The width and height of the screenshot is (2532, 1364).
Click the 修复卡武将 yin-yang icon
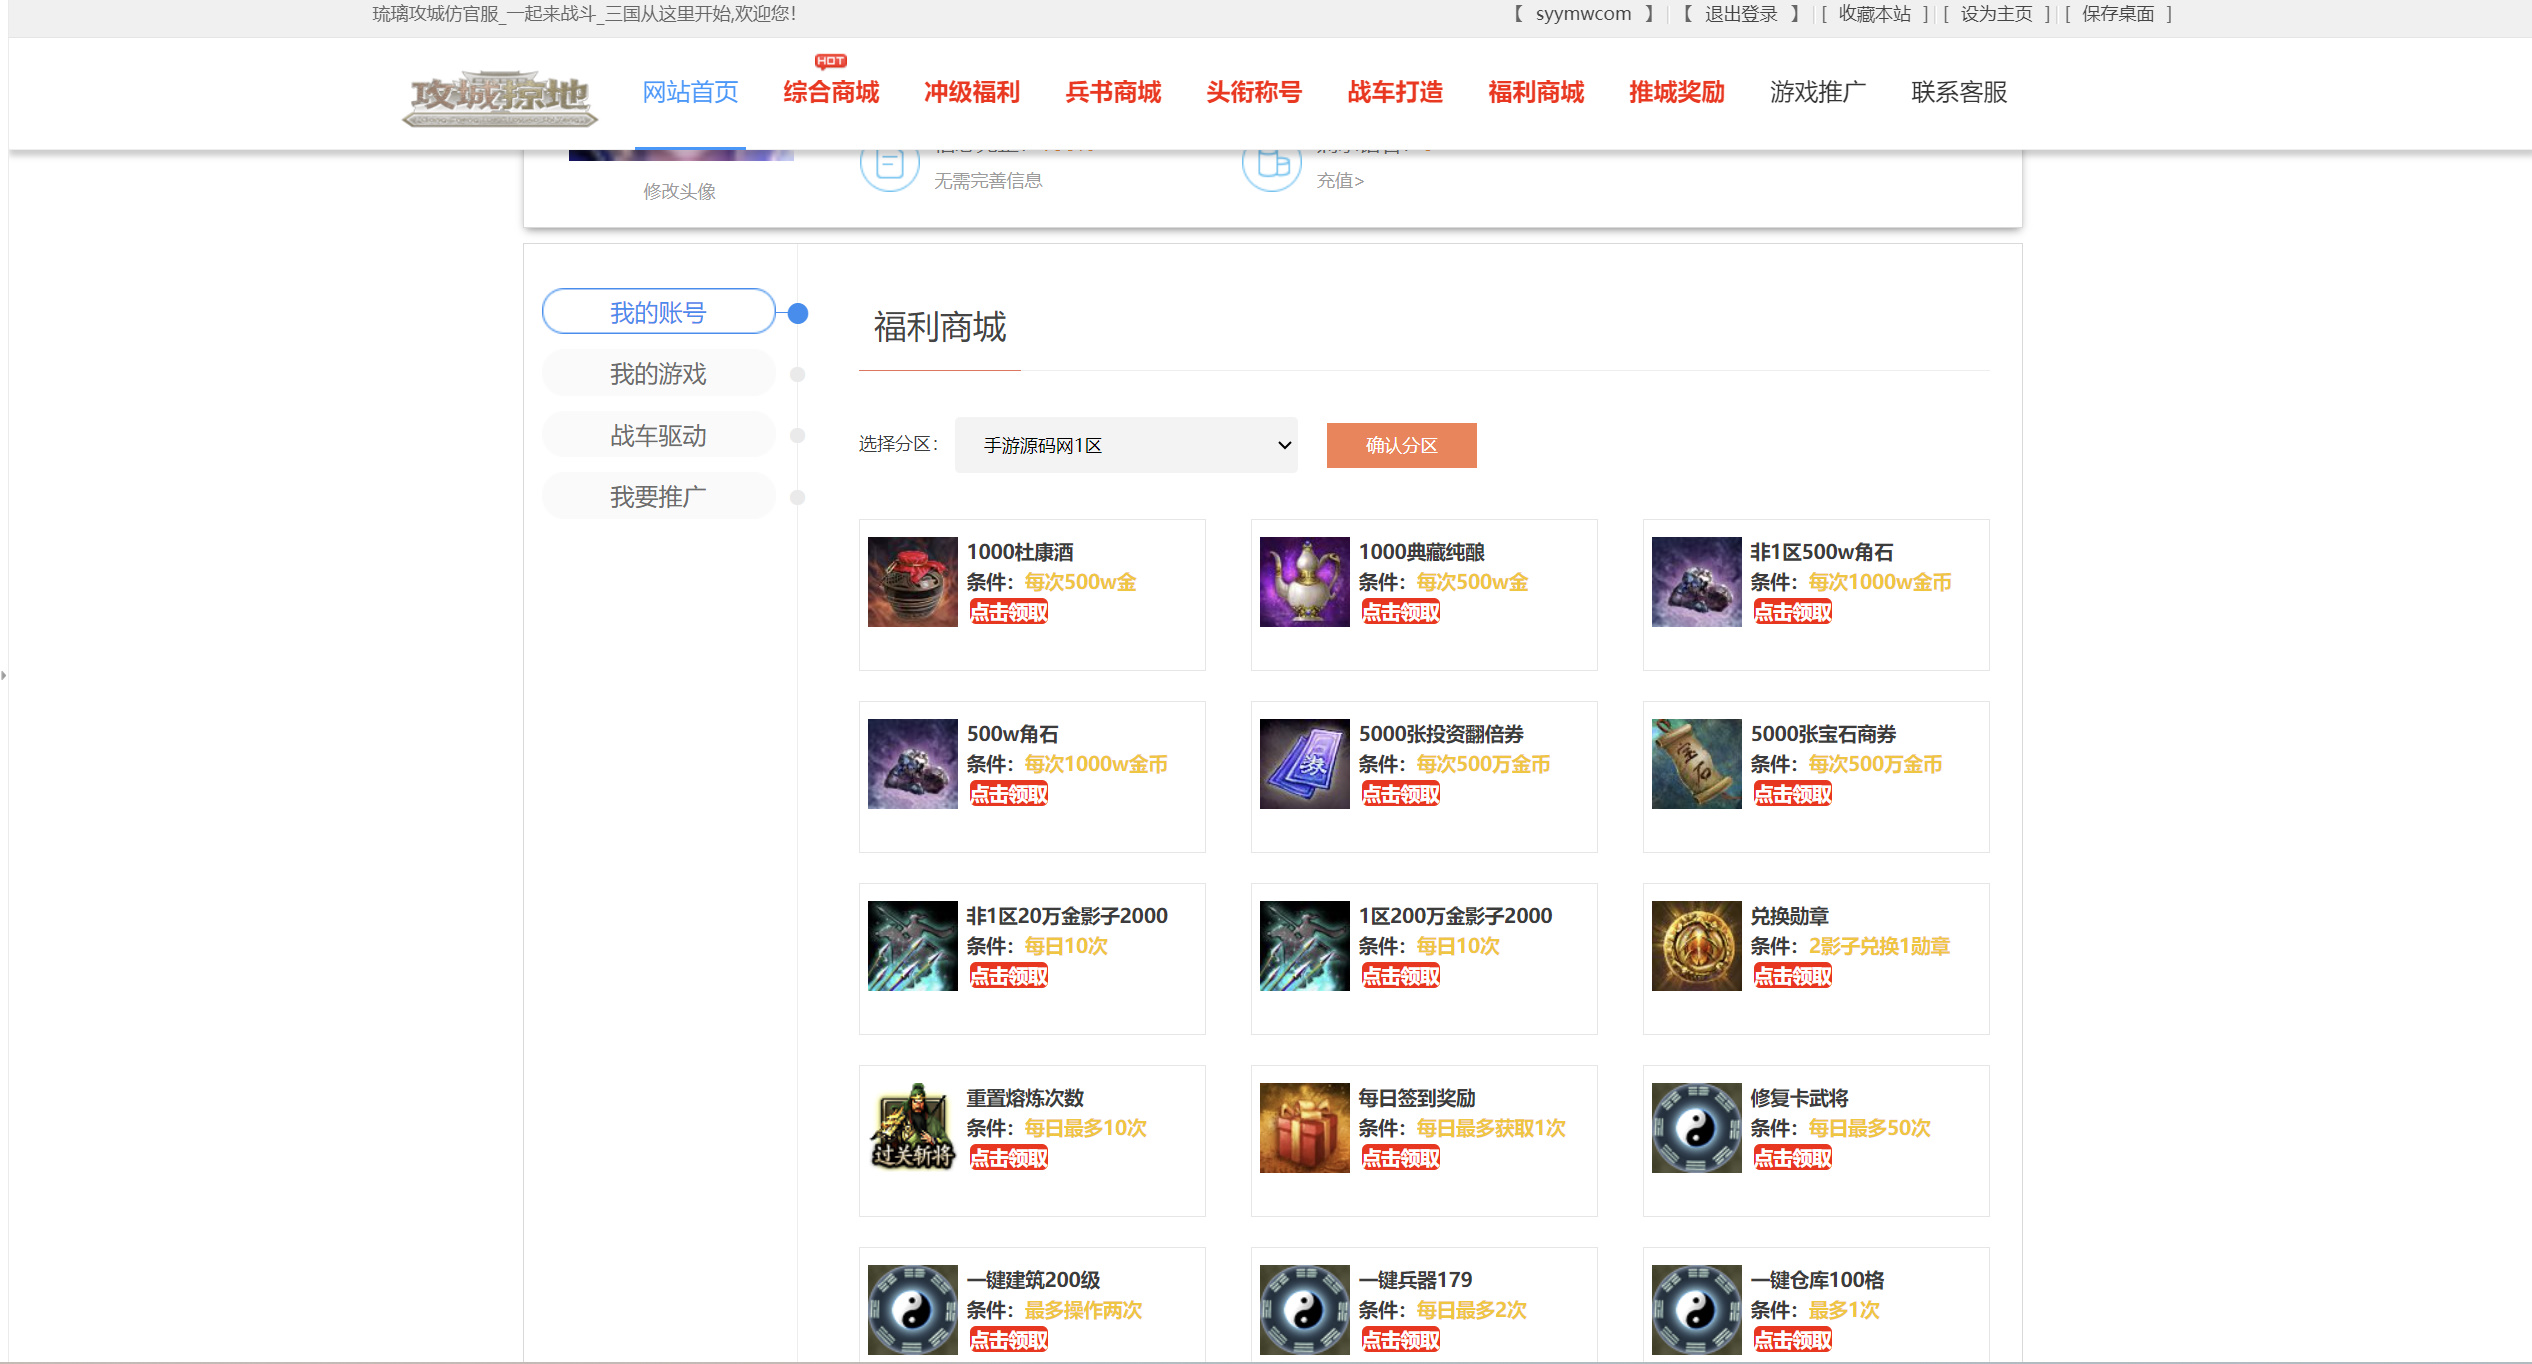[1696, 1128]
